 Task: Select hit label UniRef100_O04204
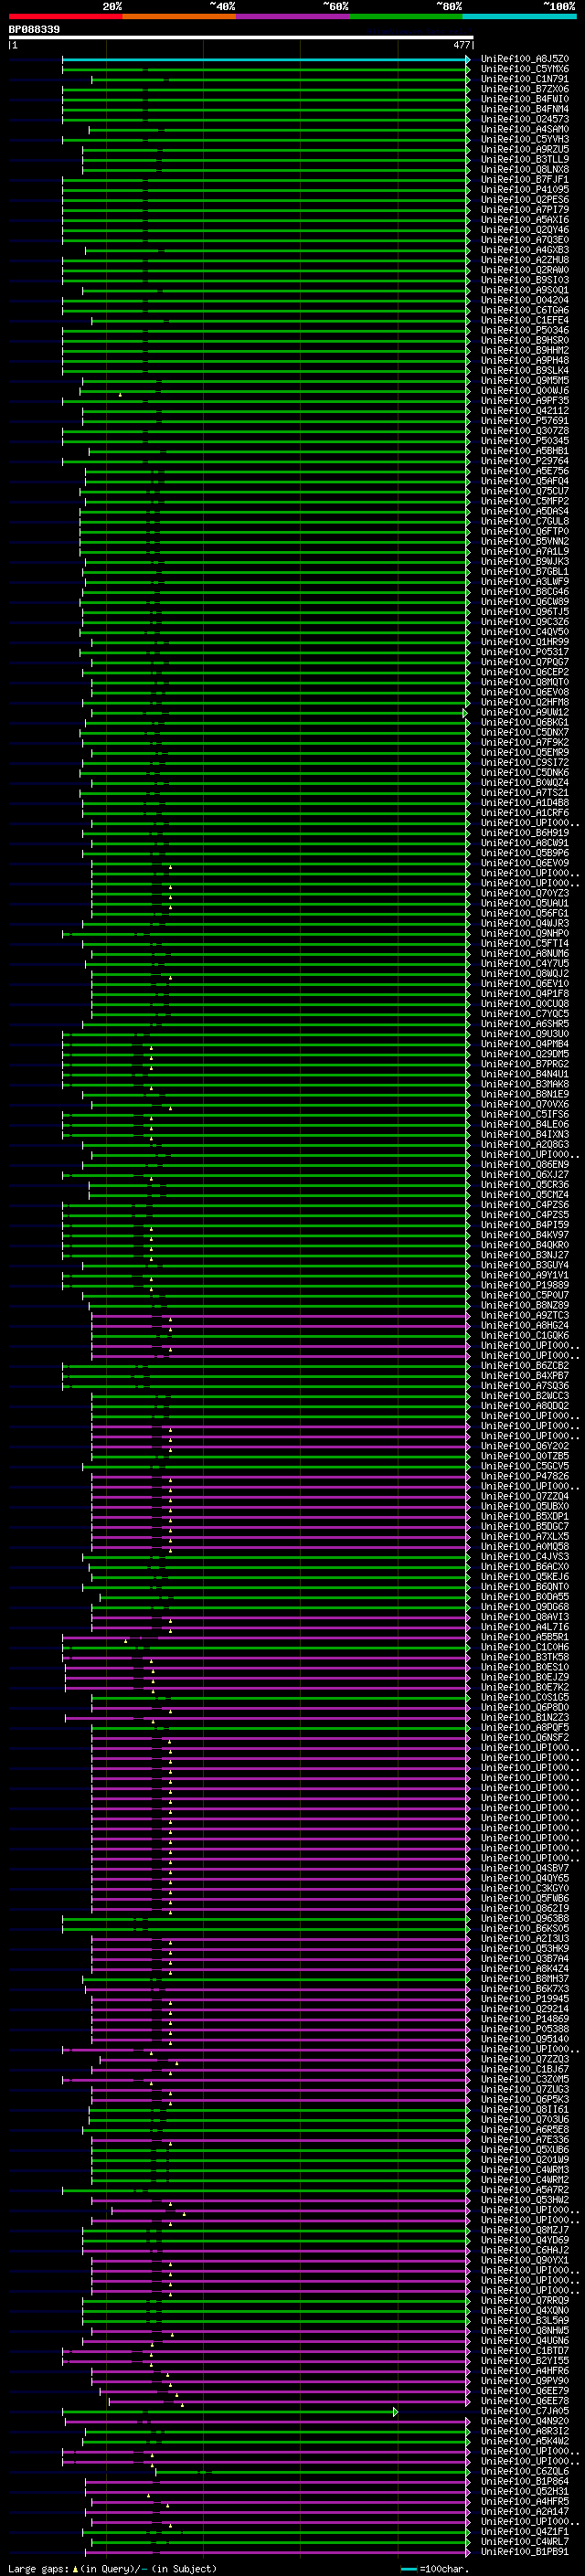click(x=525, y=300)
